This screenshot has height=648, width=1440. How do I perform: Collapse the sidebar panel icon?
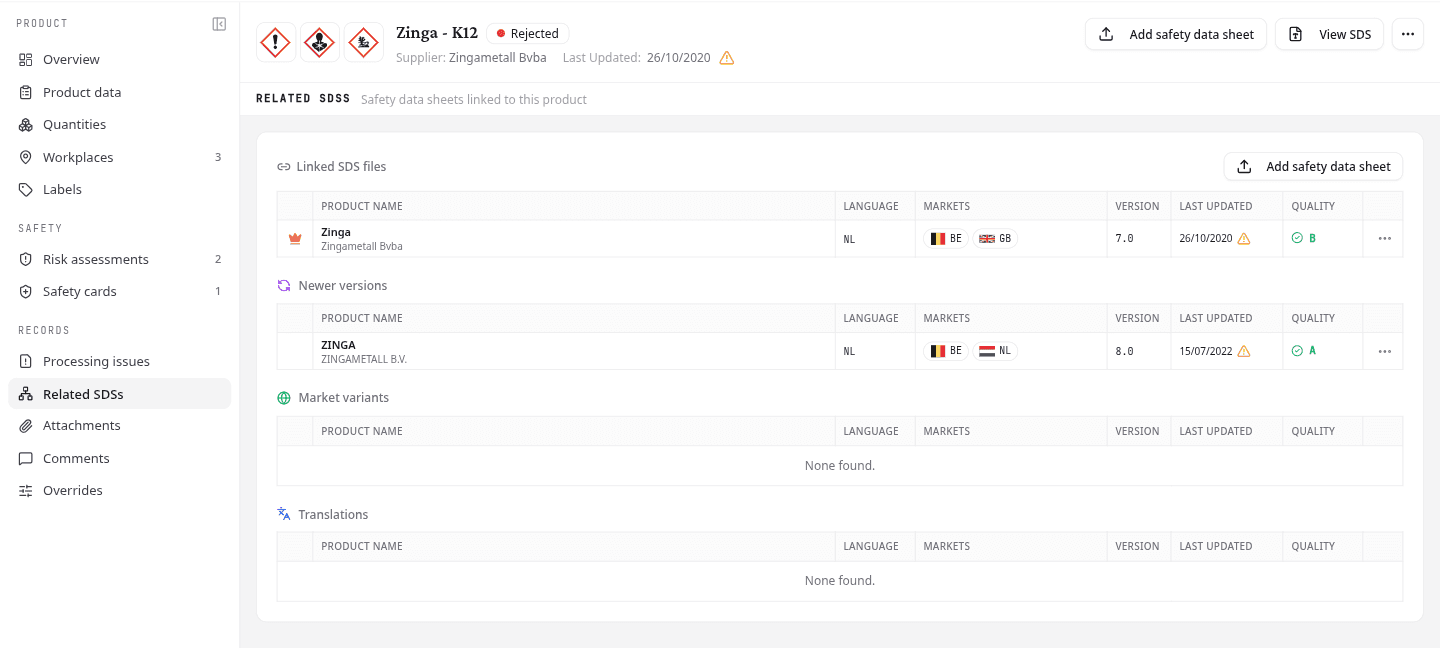[x=219, y=24]
